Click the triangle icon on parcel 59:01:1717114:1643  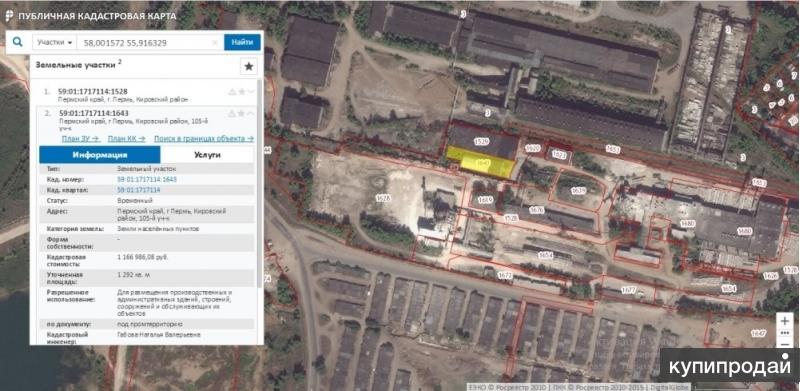[232, 113]
